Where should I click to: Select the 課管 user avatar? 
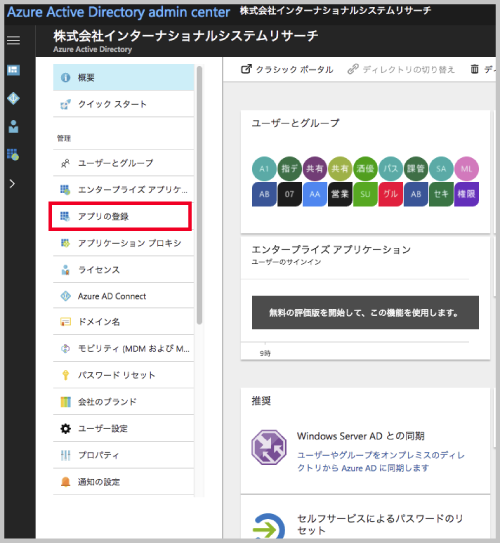click(416, 169)
